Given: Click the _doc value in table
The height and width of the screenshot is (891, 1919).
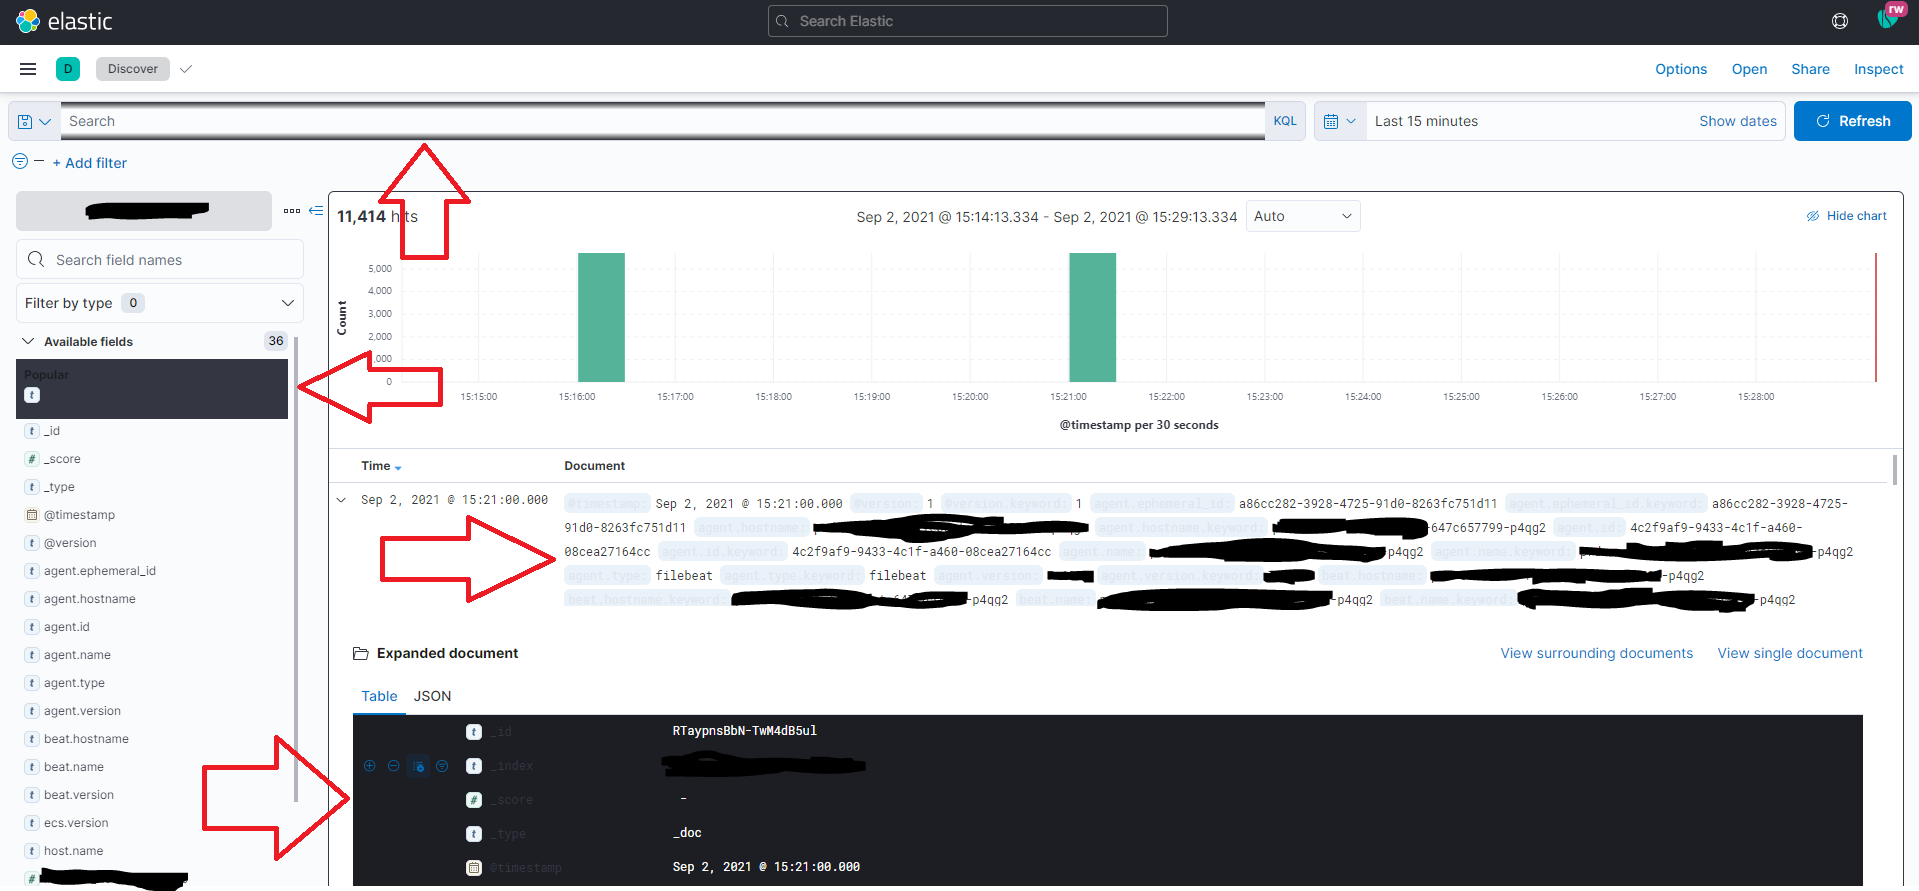Looking at the screenshot, I should coord(687,833).
